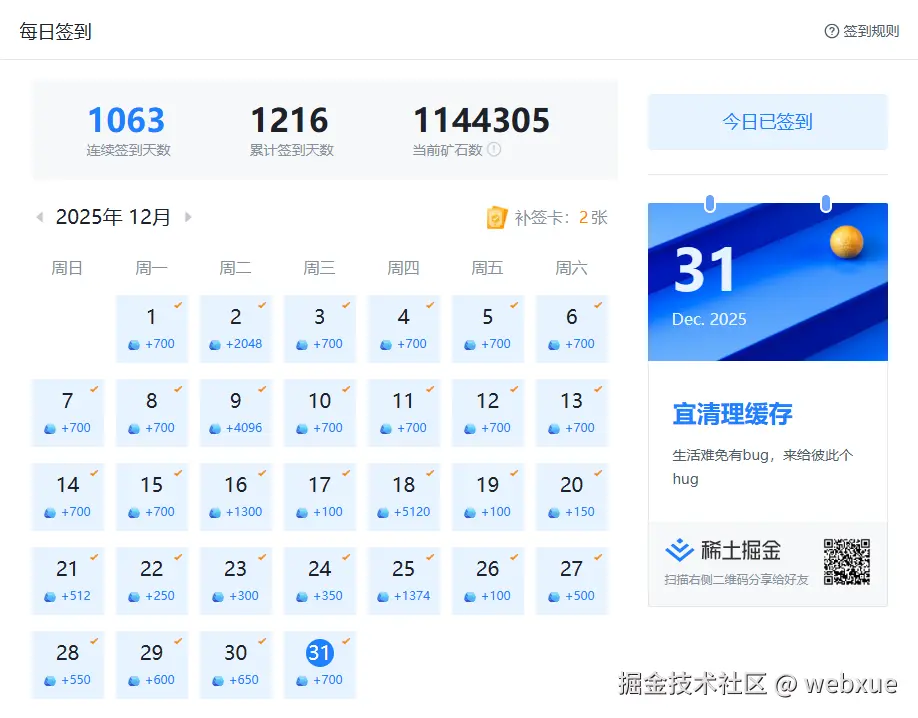Click the 每日签到 page title

(54, 31)
